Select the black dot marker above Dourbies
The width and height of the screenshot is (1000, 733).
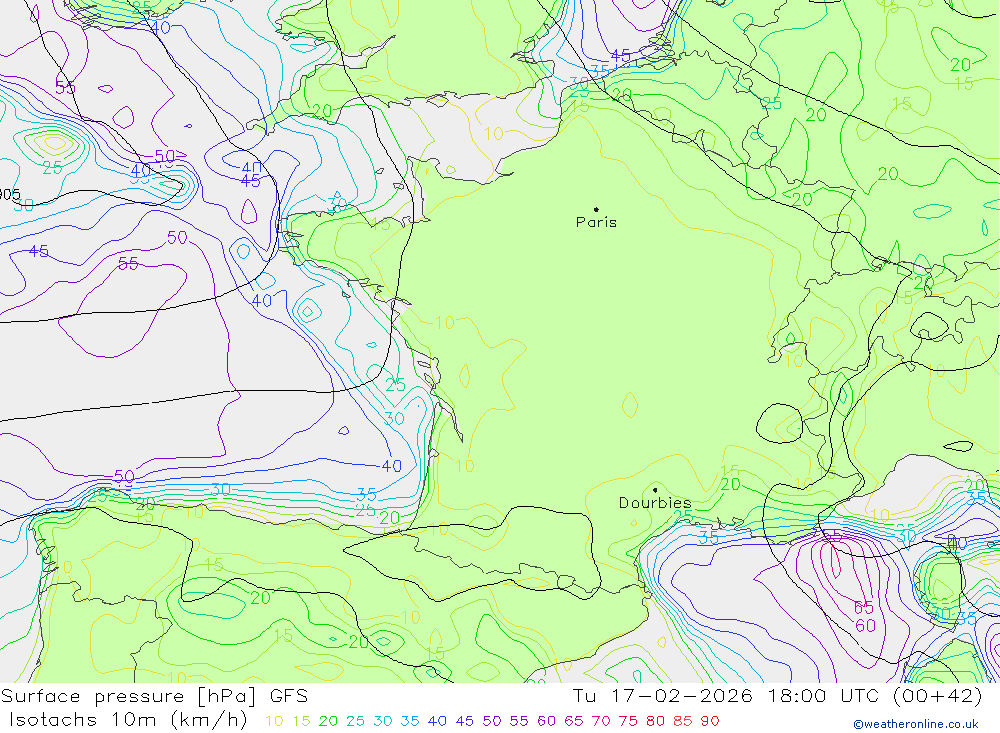coord(655,490)
